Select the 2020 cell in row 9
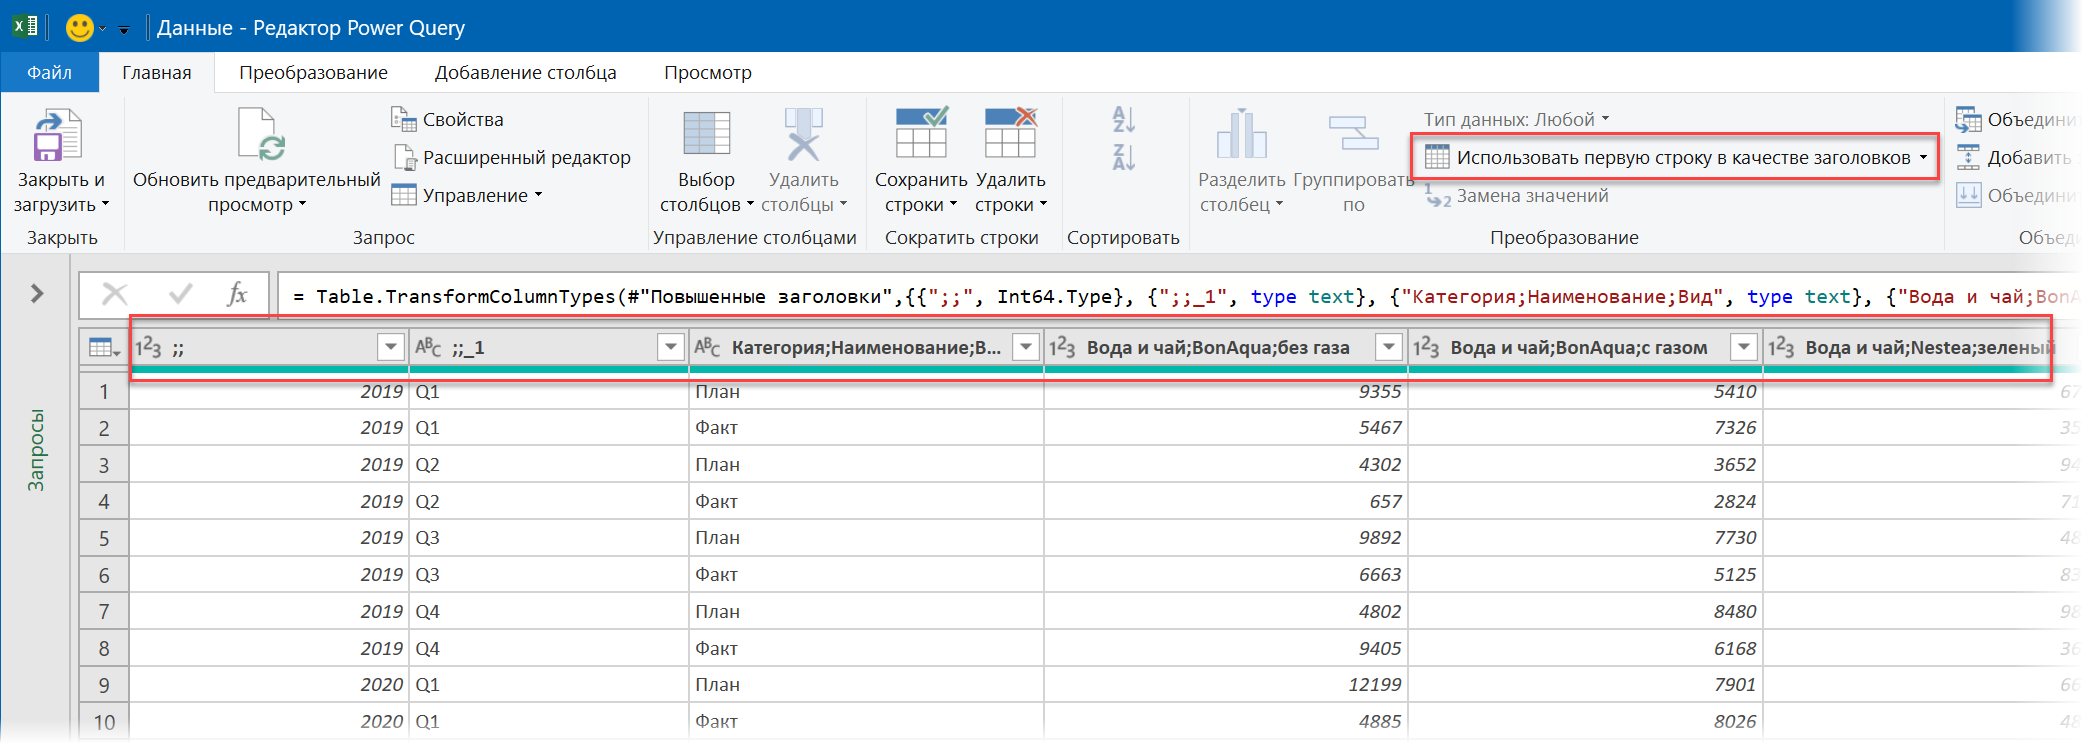This screenshot has width=2083, height=744. pos(269,685)
